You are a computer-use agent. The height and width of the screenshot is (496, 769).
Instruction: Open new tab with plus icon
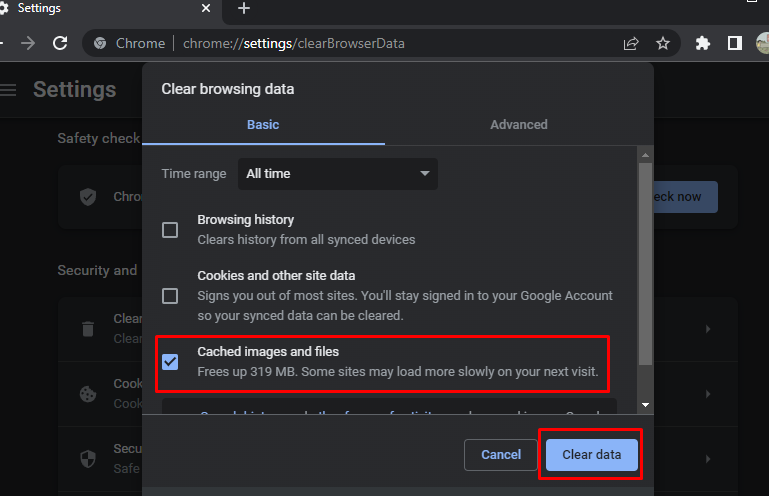coord(244,8)
